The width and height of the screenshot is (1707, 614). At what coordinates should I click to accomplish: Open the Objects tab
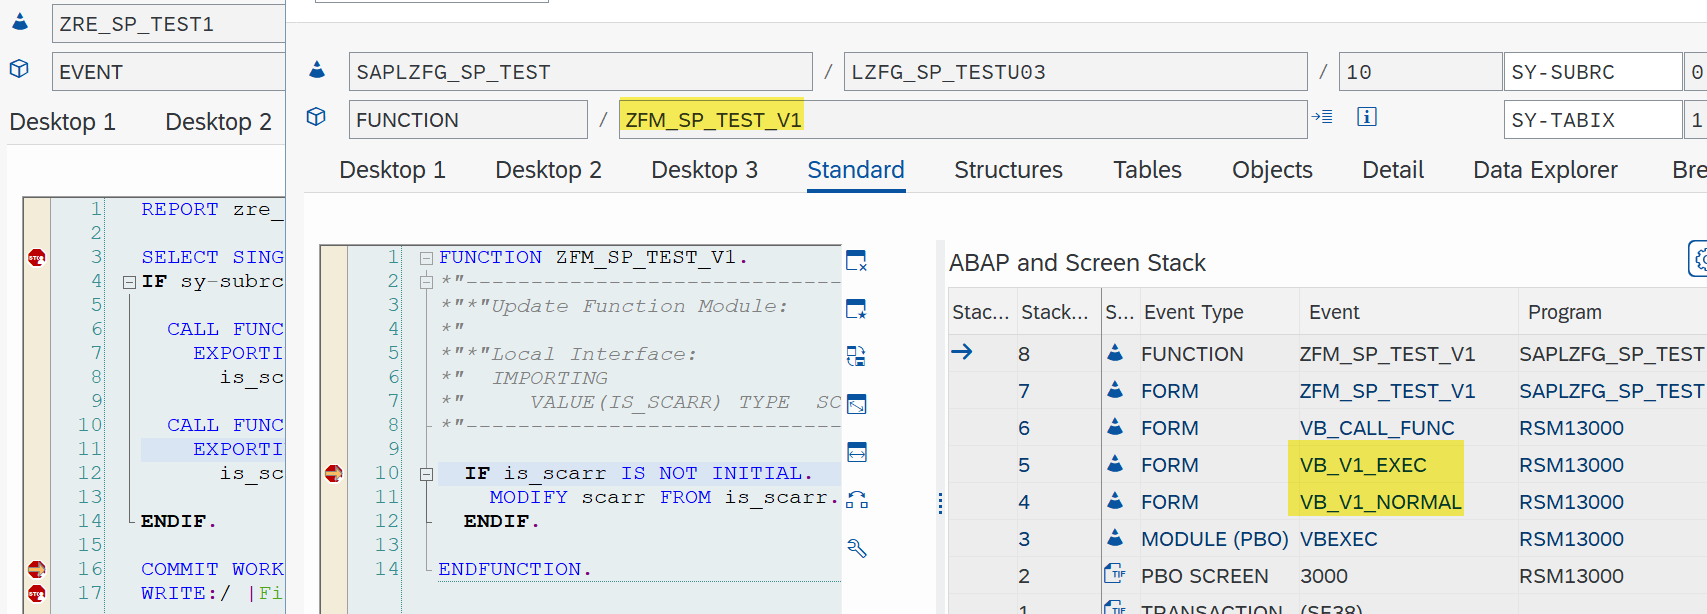click(1272, 170)
